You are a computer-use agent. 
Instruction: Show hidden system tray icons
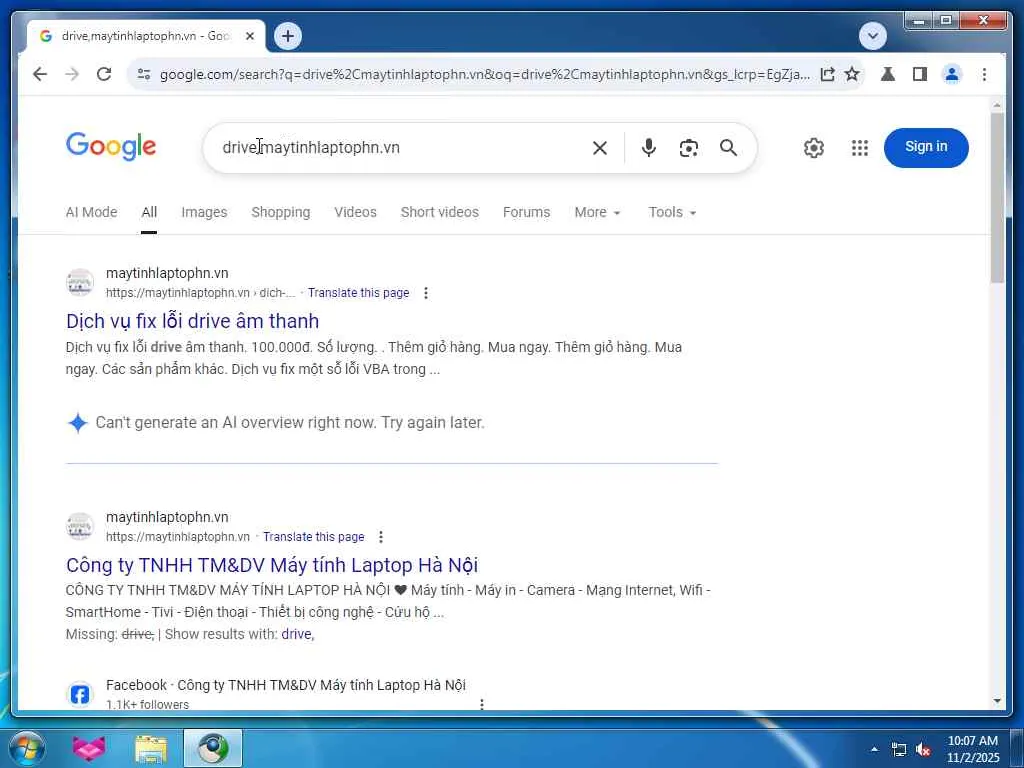pos(874,749)
